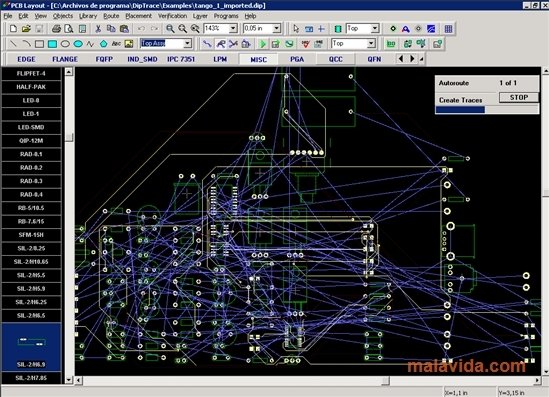
Task: Click the STOP autoroute button
Action: pyautogui.click(x=519, y=97)
